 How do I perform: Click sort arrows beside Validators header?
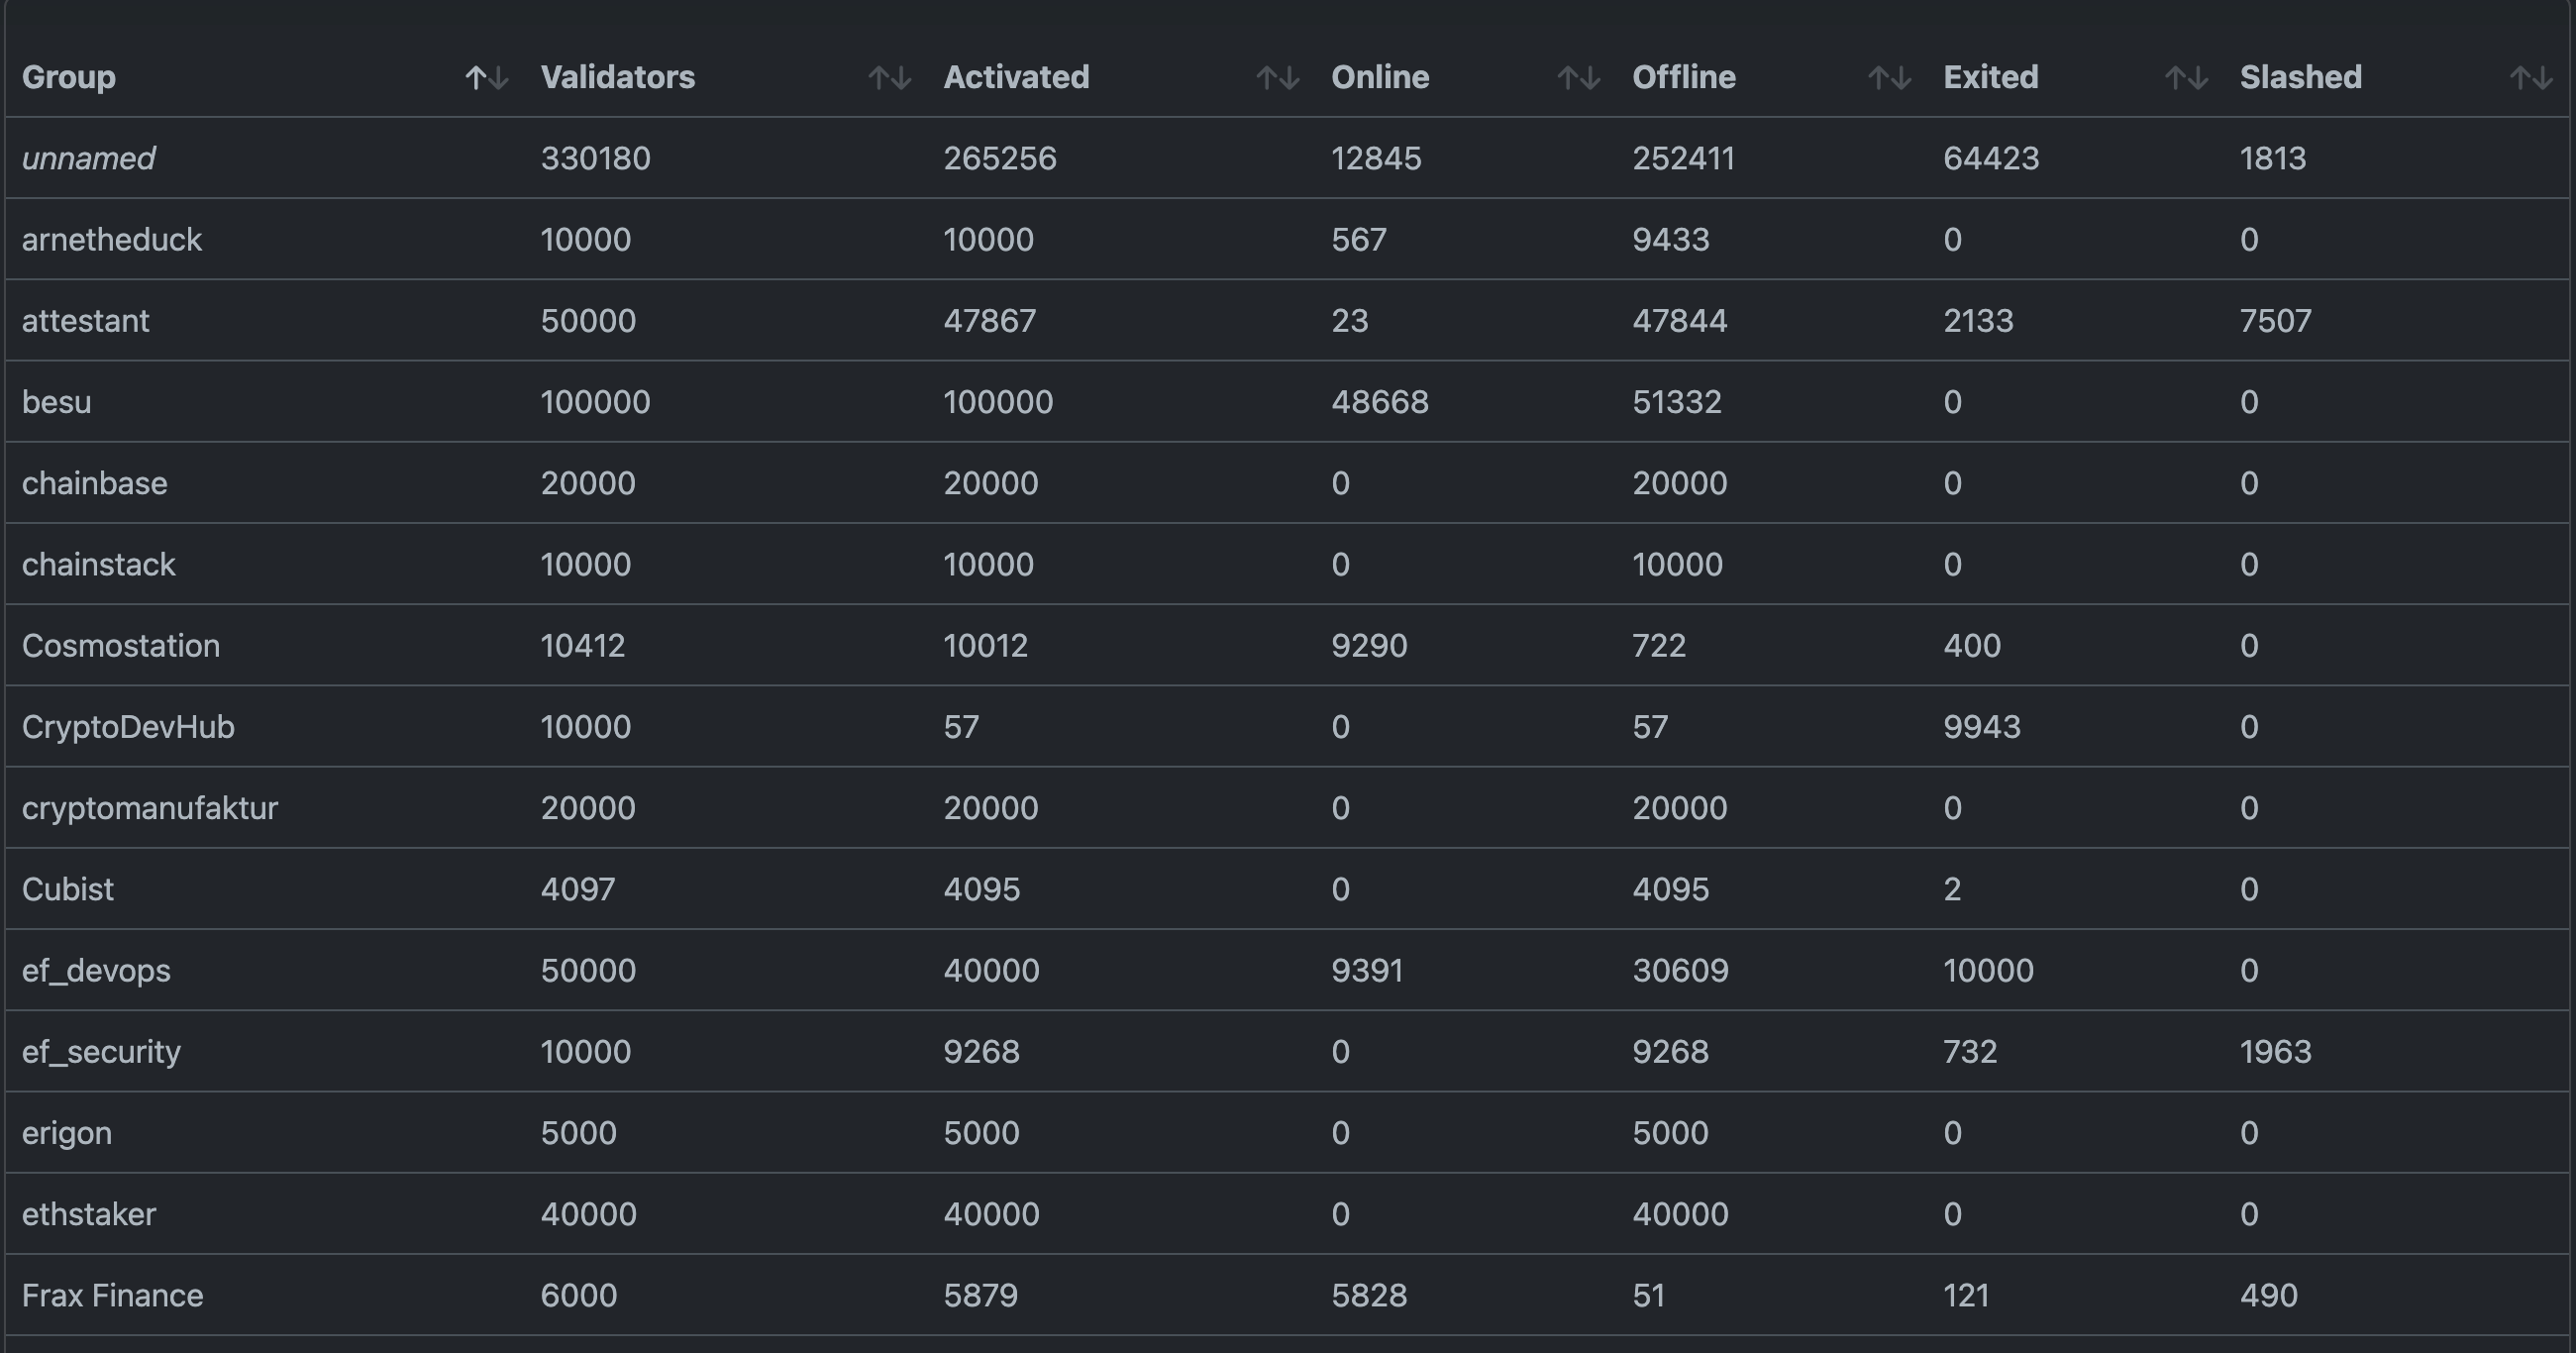(x=889, y=78)
